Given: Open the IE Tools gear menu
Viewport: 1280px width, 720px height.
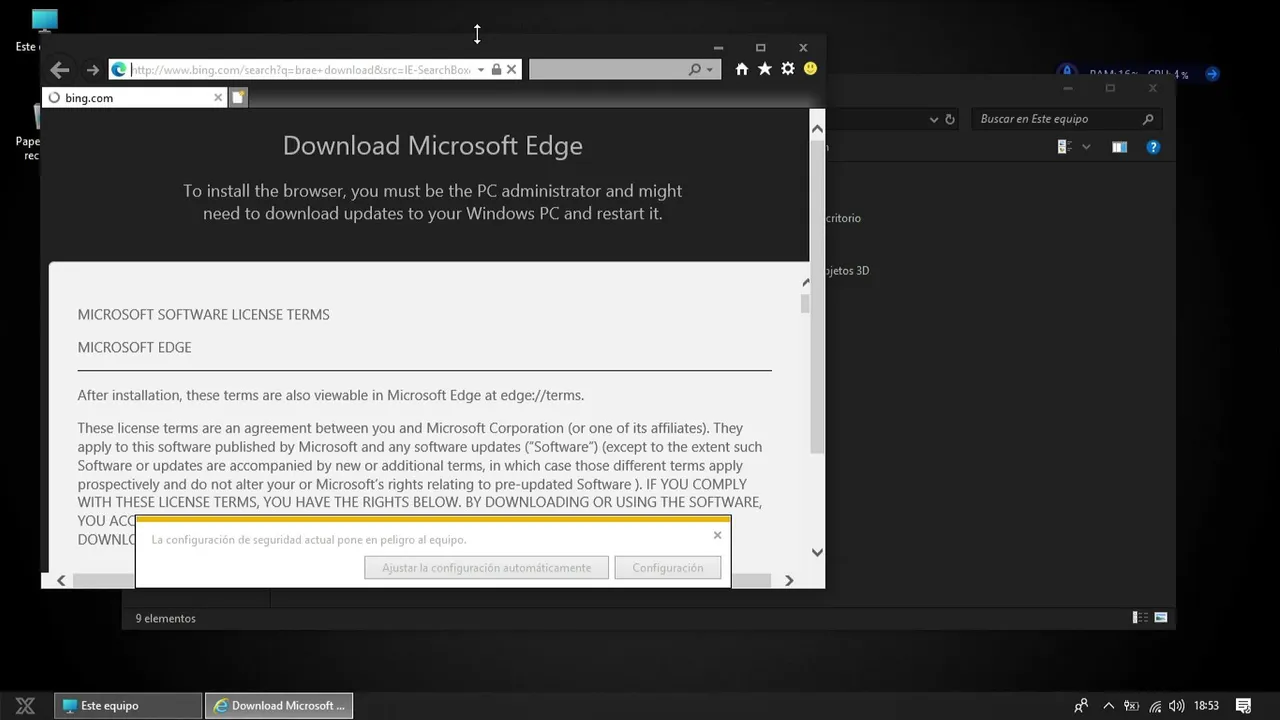Looking at the screenshot, I should [788, 69].
